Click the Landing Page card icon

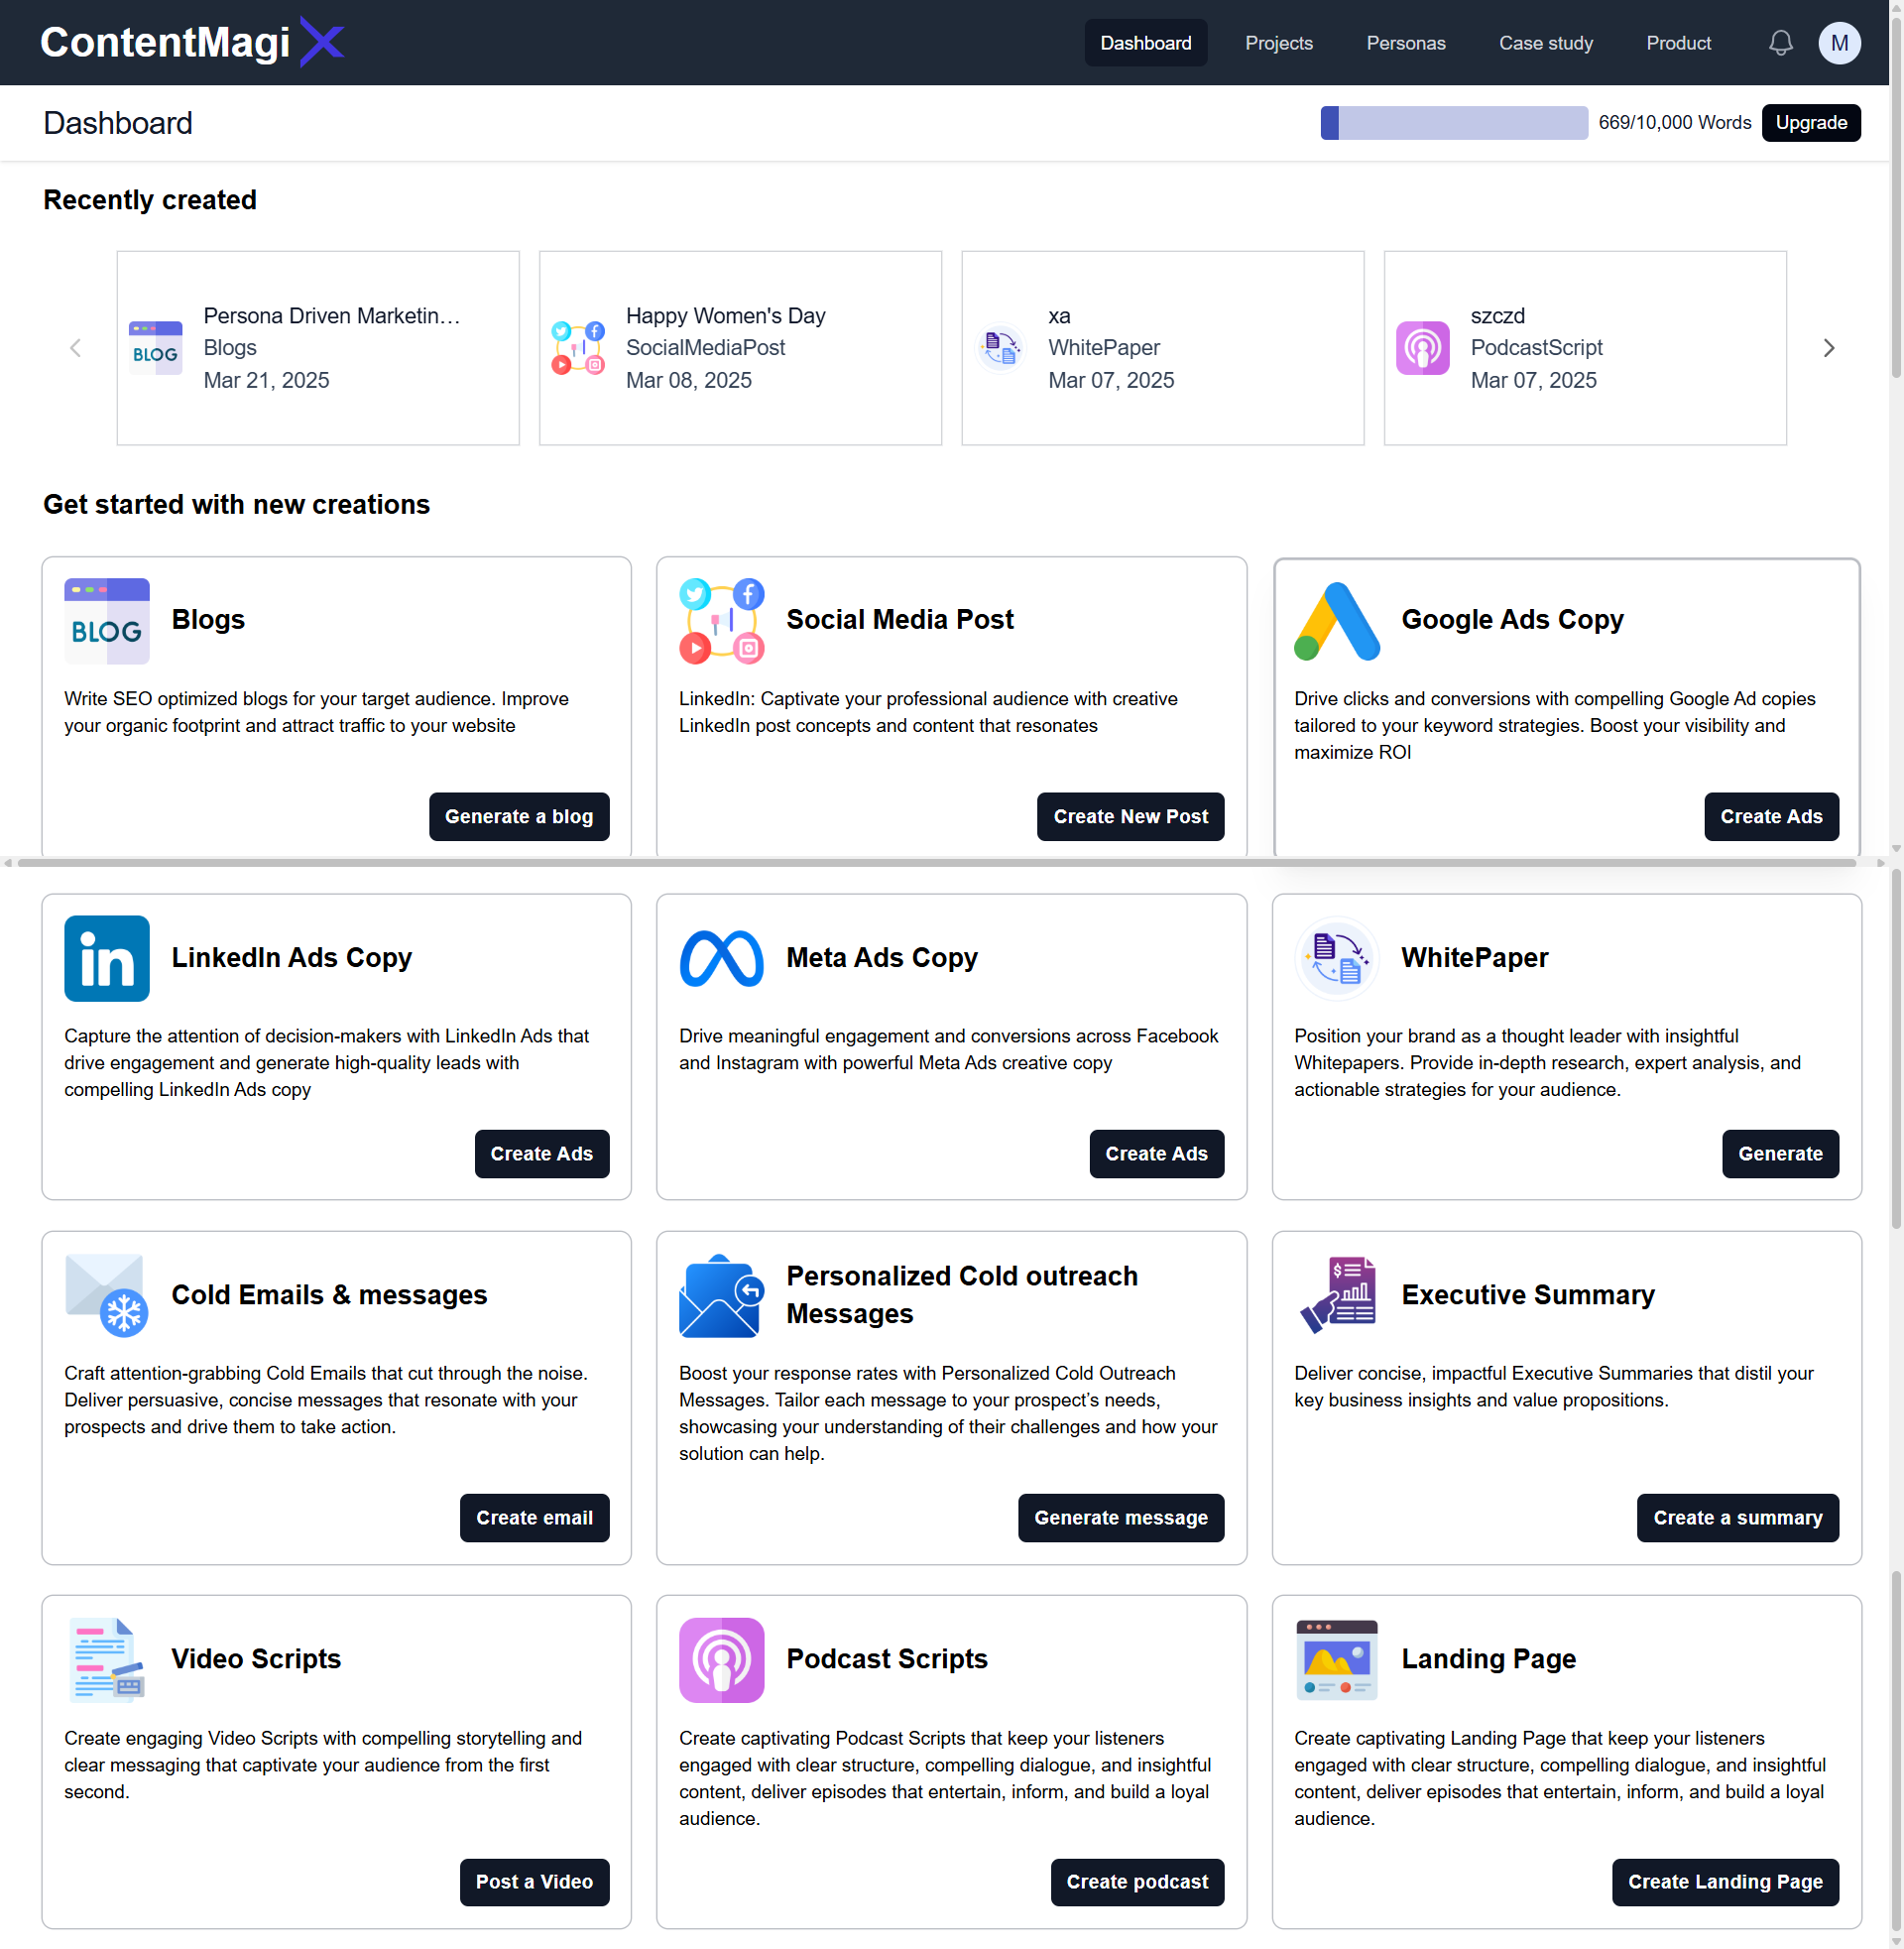point(1336,1659)
